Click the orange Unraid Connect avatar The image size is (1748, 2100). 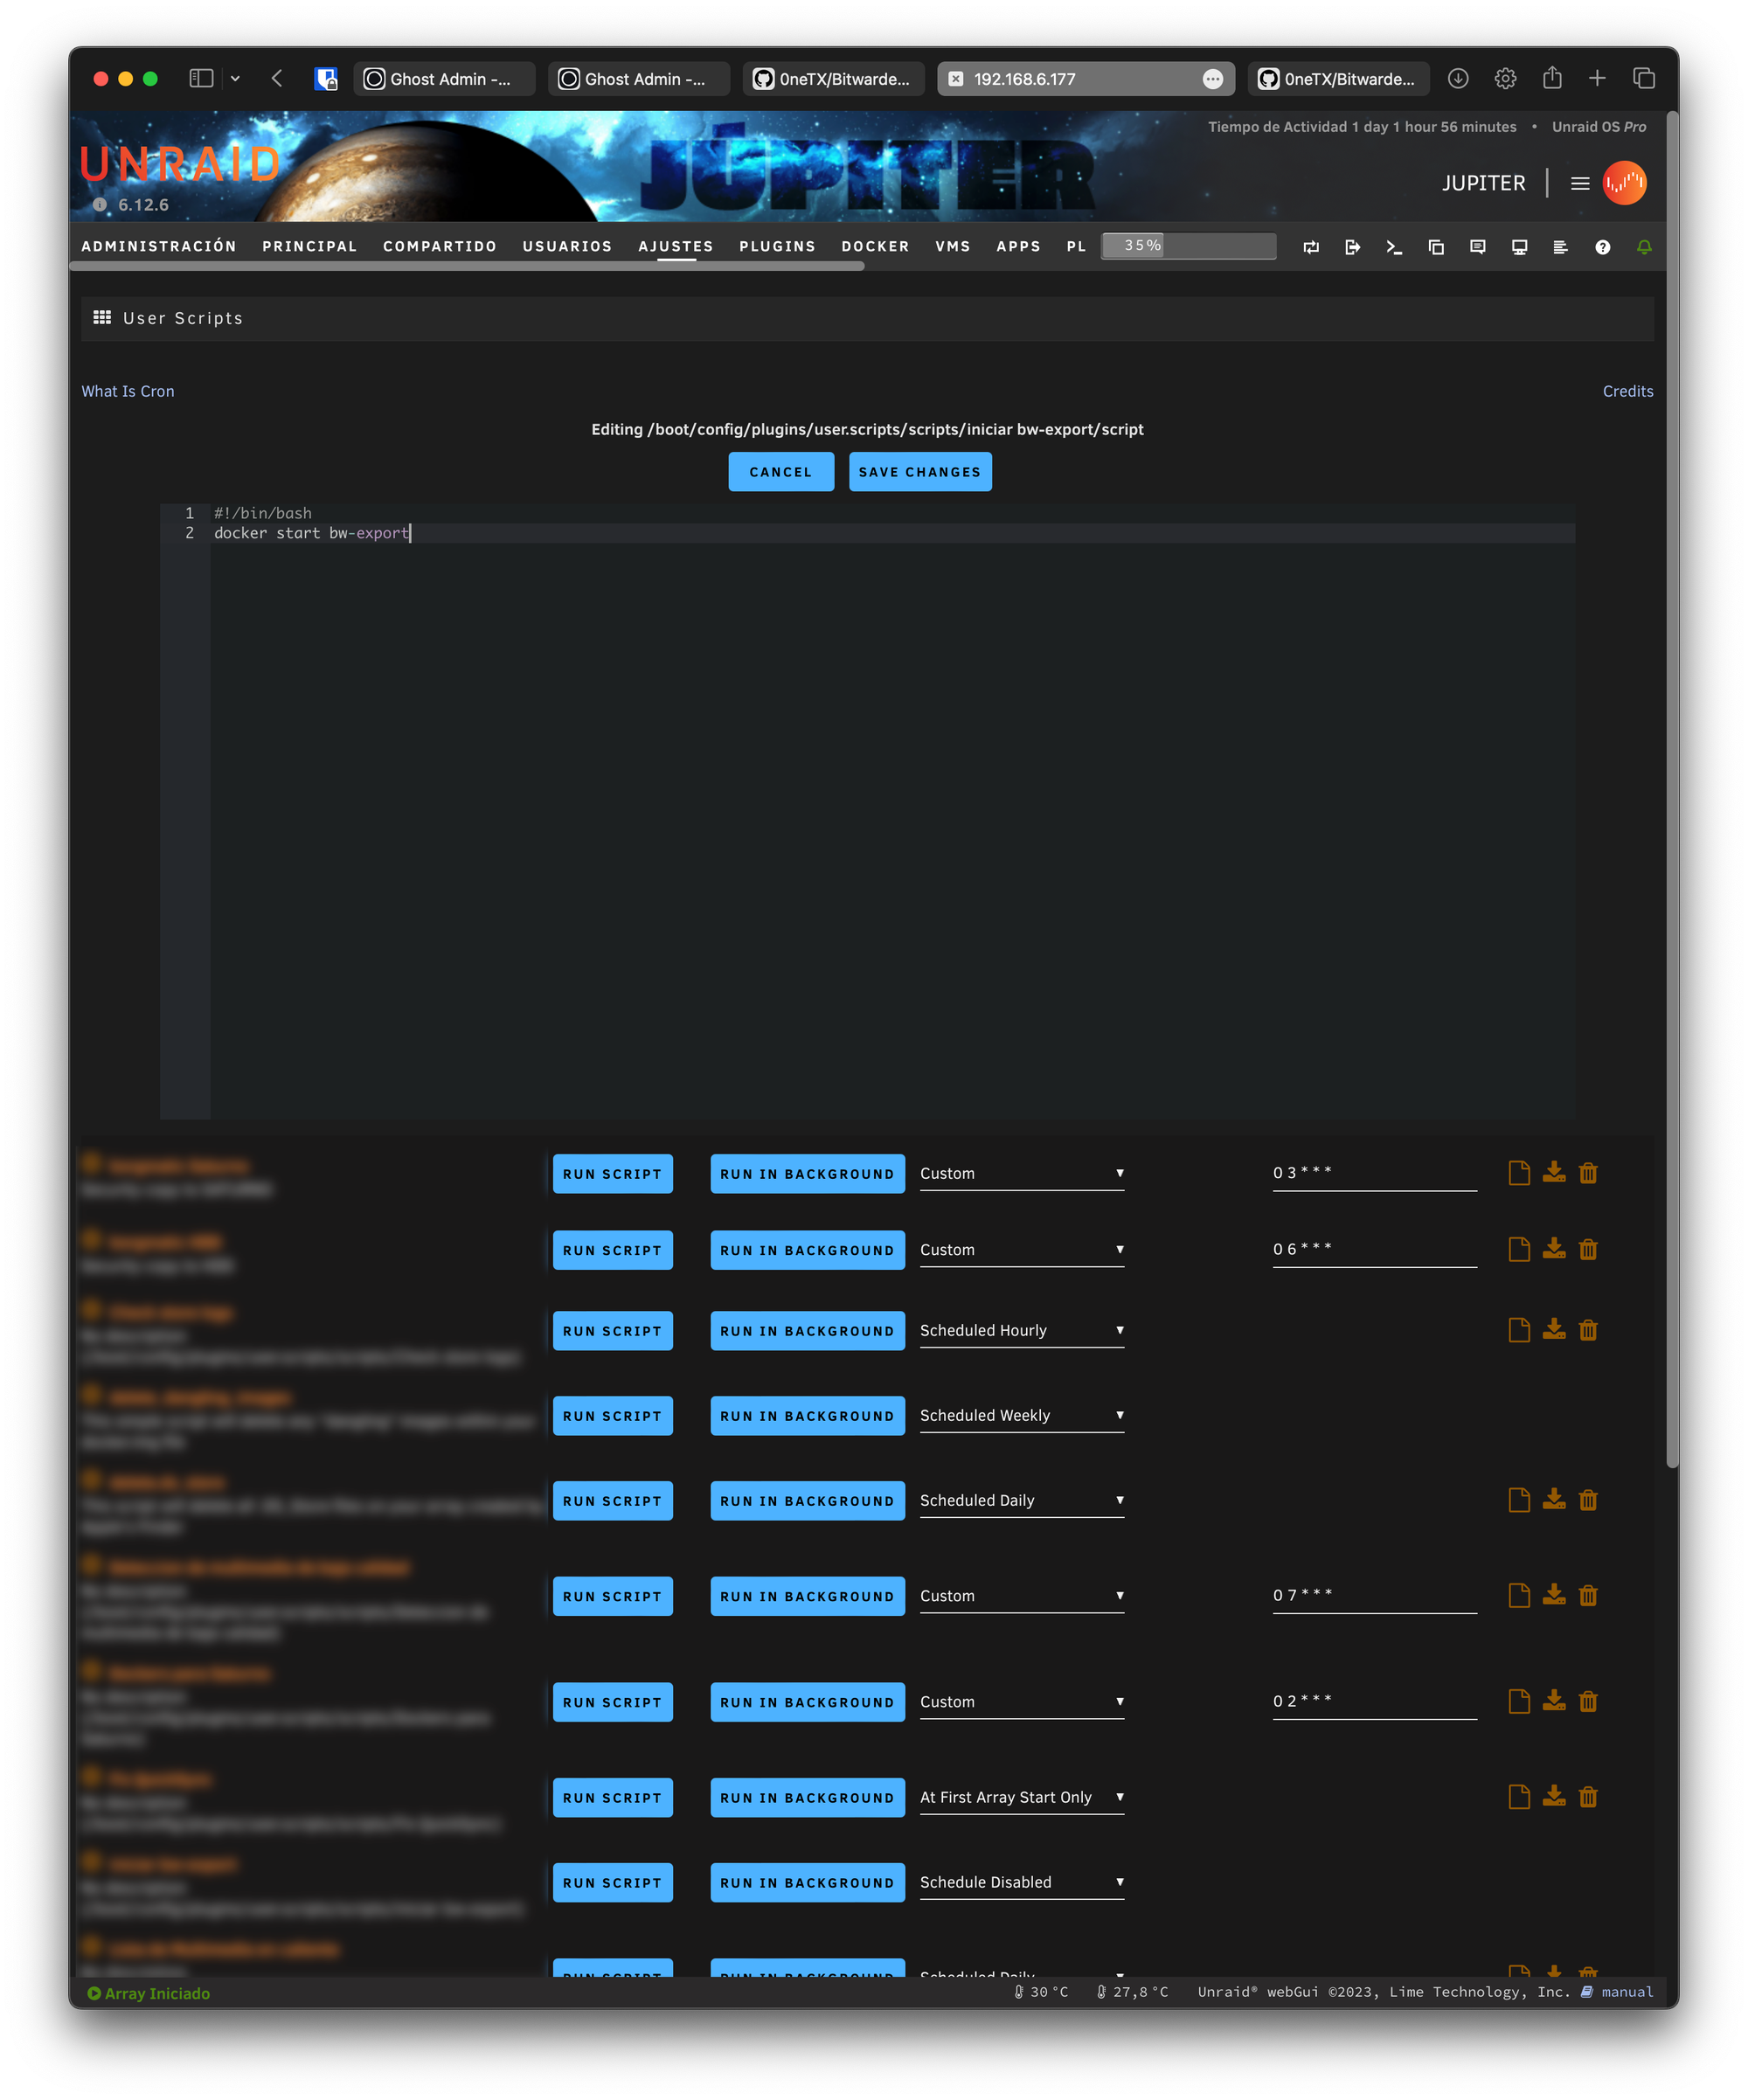pos(1624,183)
